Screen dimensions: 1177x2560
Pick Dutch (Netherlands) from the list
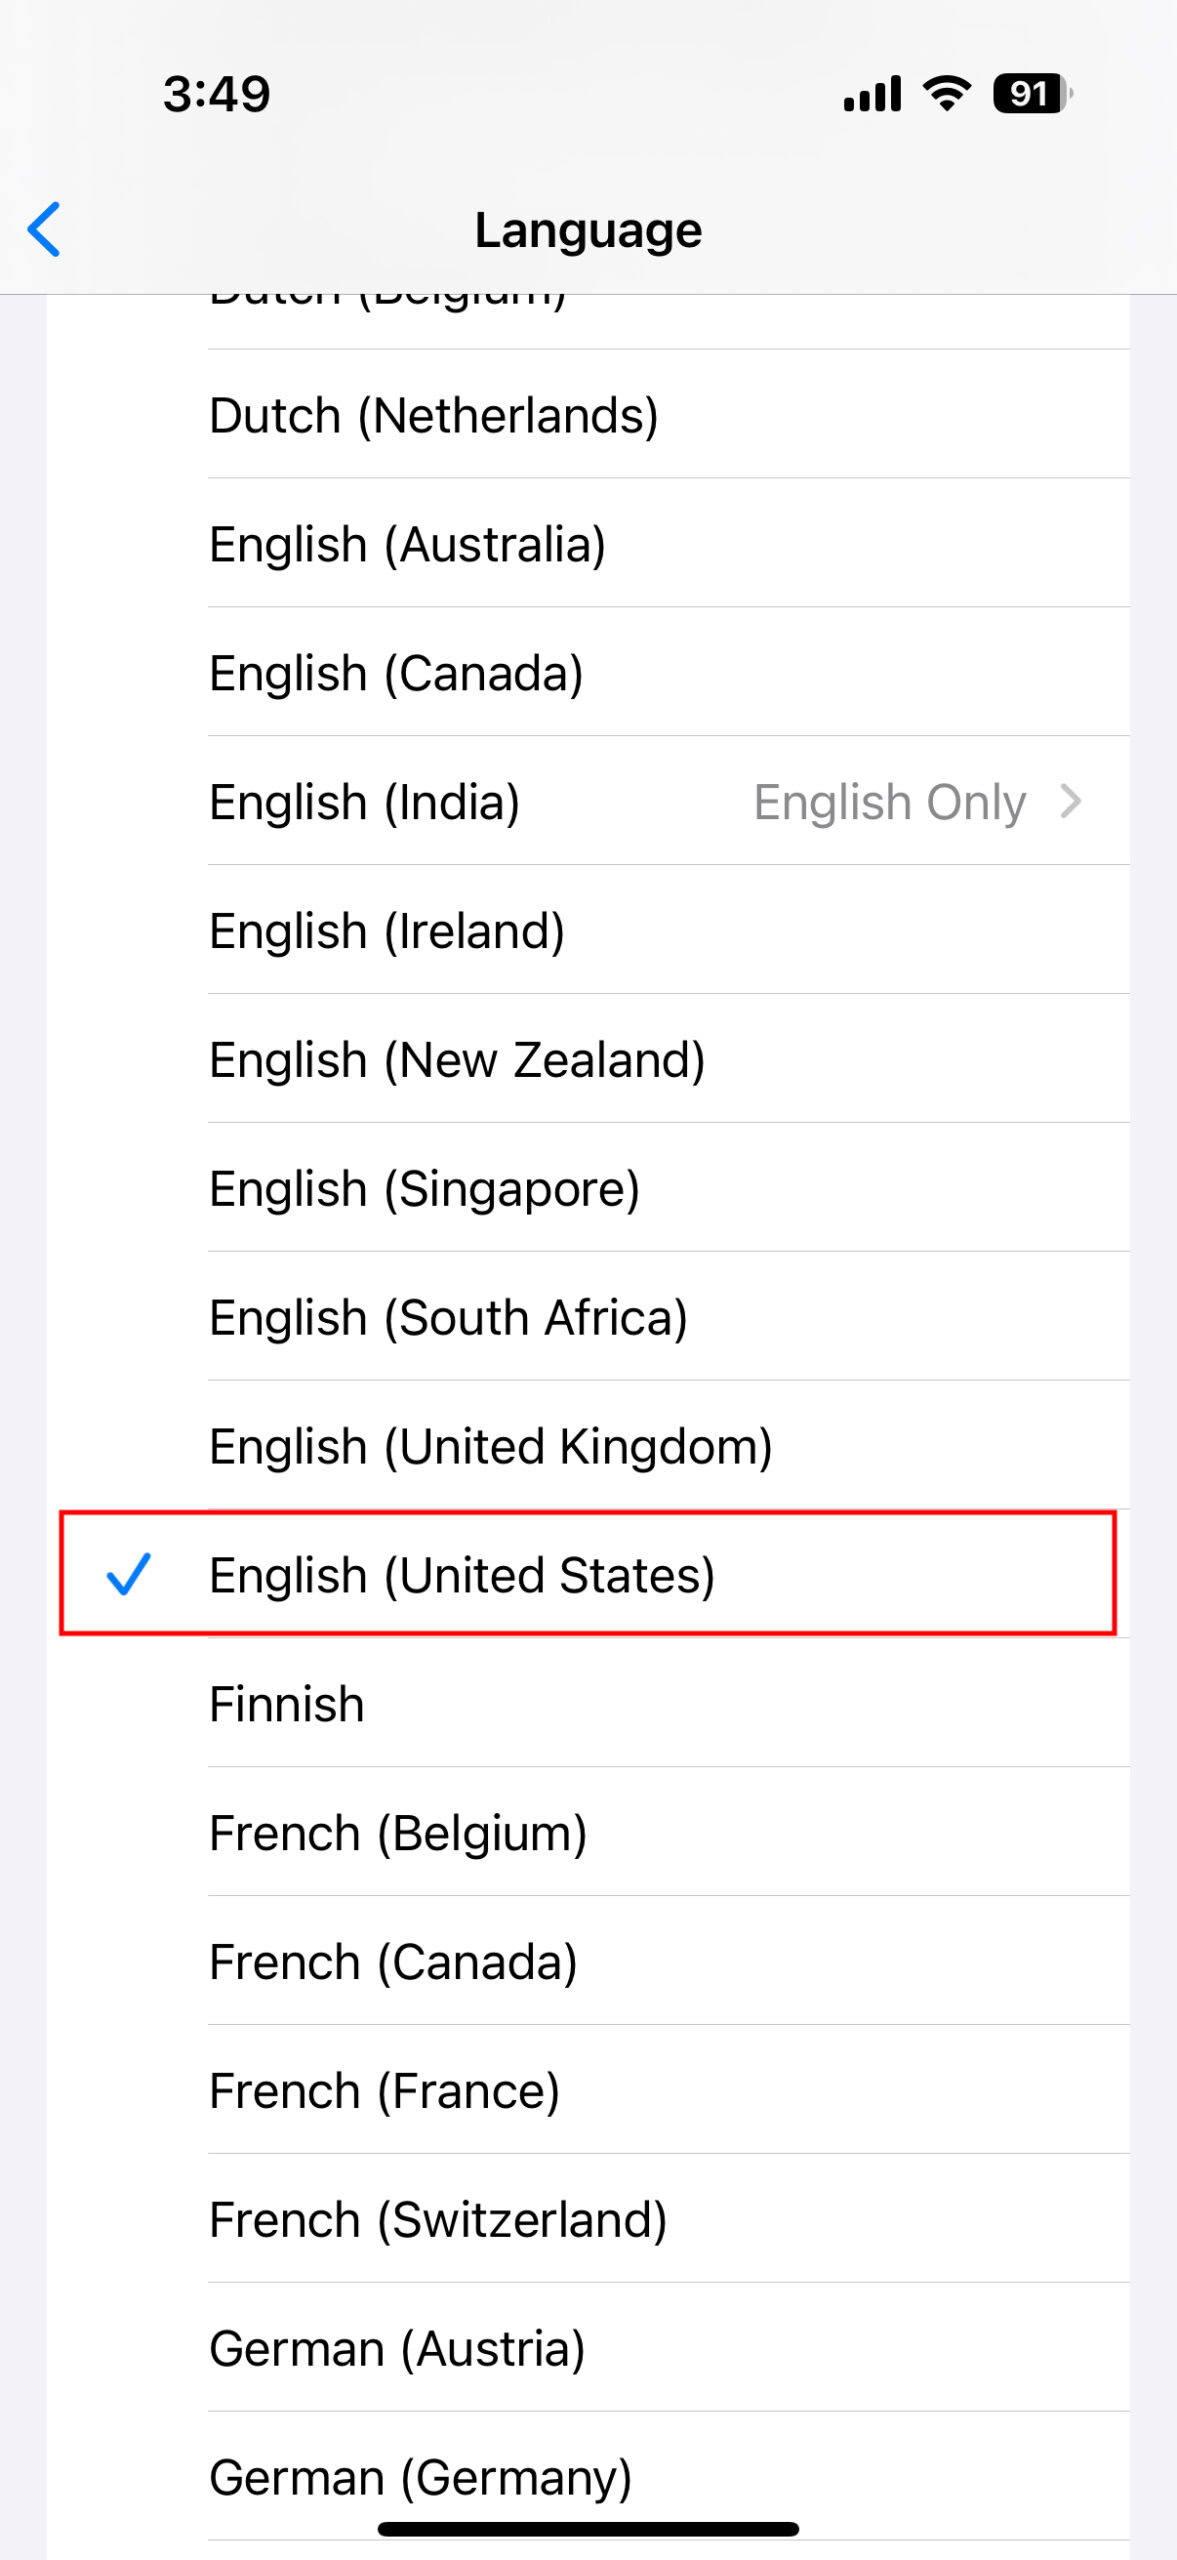(x=433, y=416)
